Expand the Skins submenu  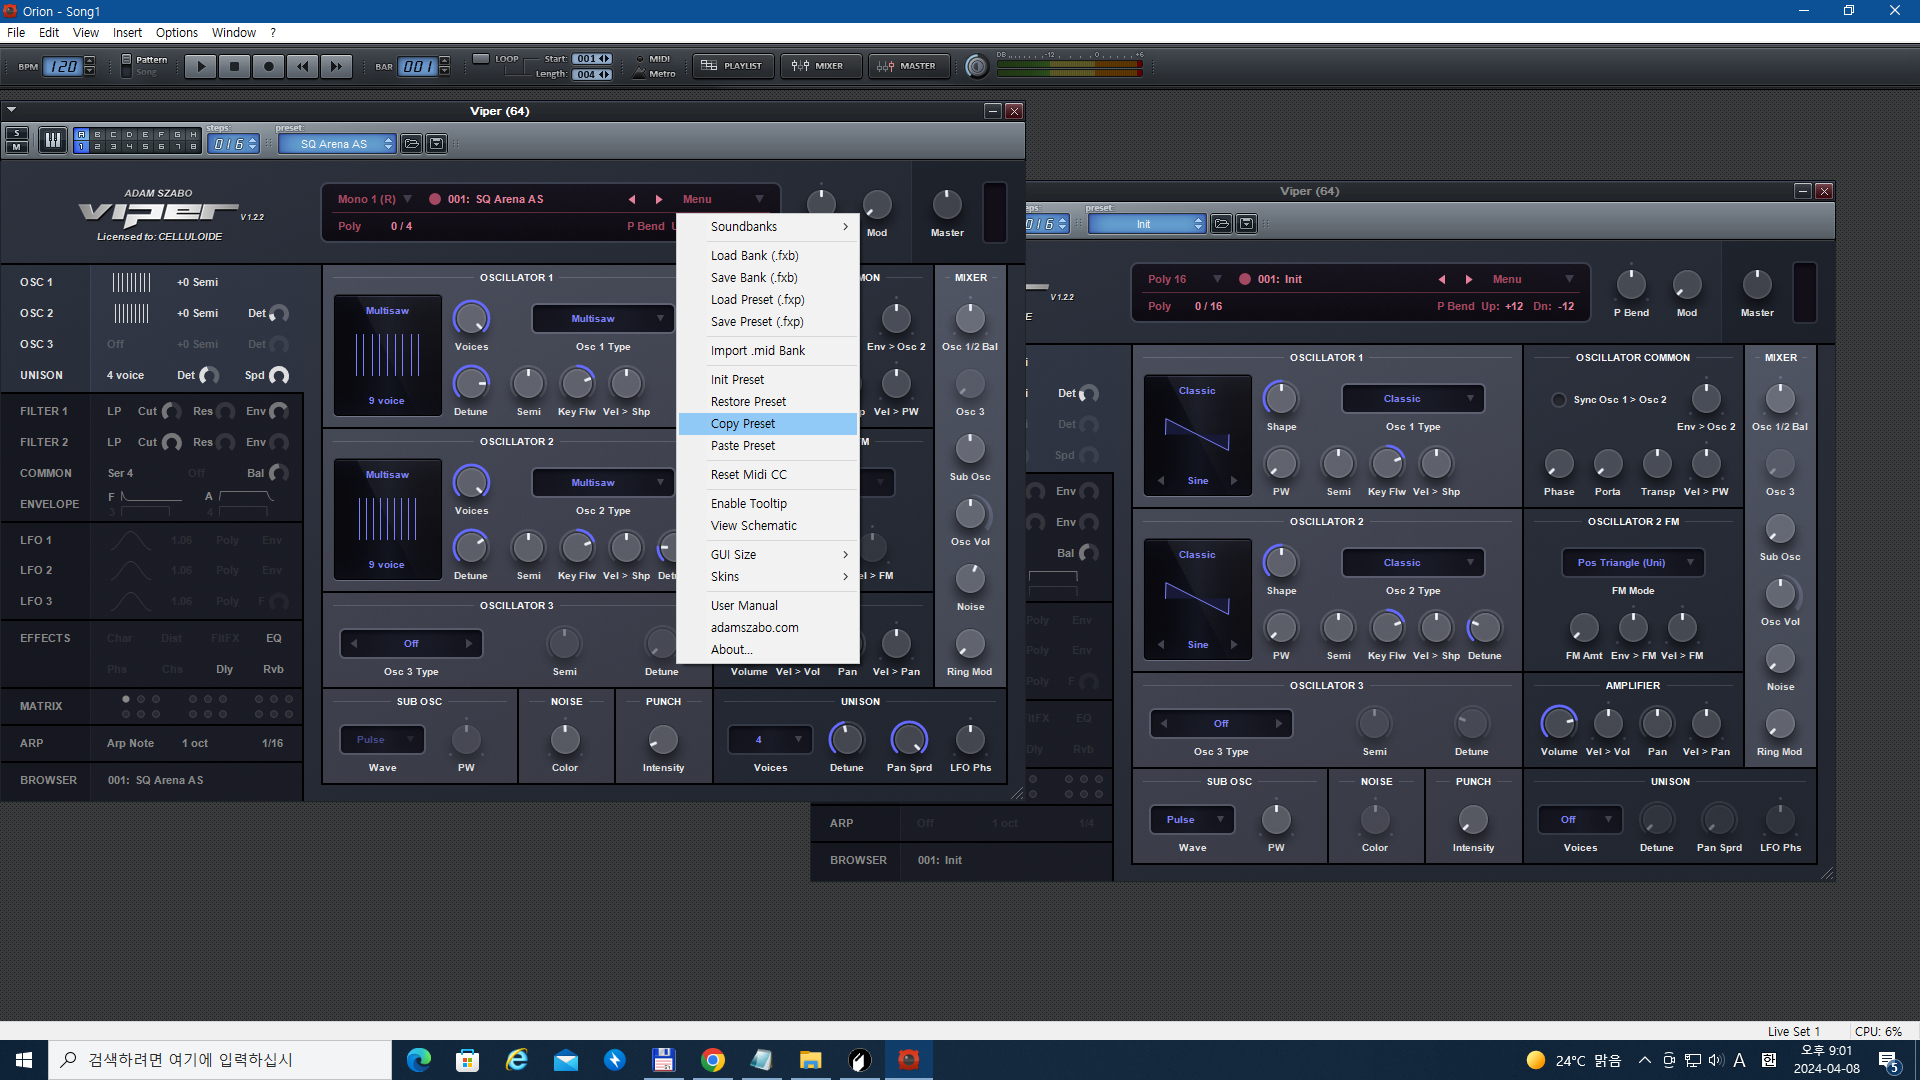coord(768,577)
